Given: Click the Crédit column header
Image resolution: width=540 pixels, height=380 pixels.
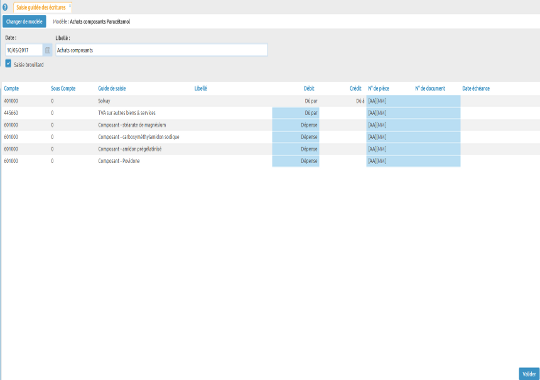Looking at the screenshot, I should click(x=355, y=89).
